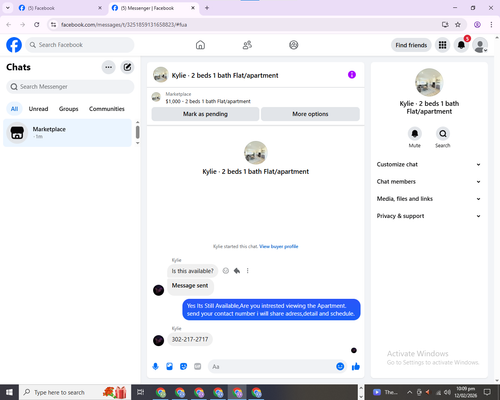This screenshot has height=400, width=500.
Task: Expand Privacy & support section
Action: 429,216
